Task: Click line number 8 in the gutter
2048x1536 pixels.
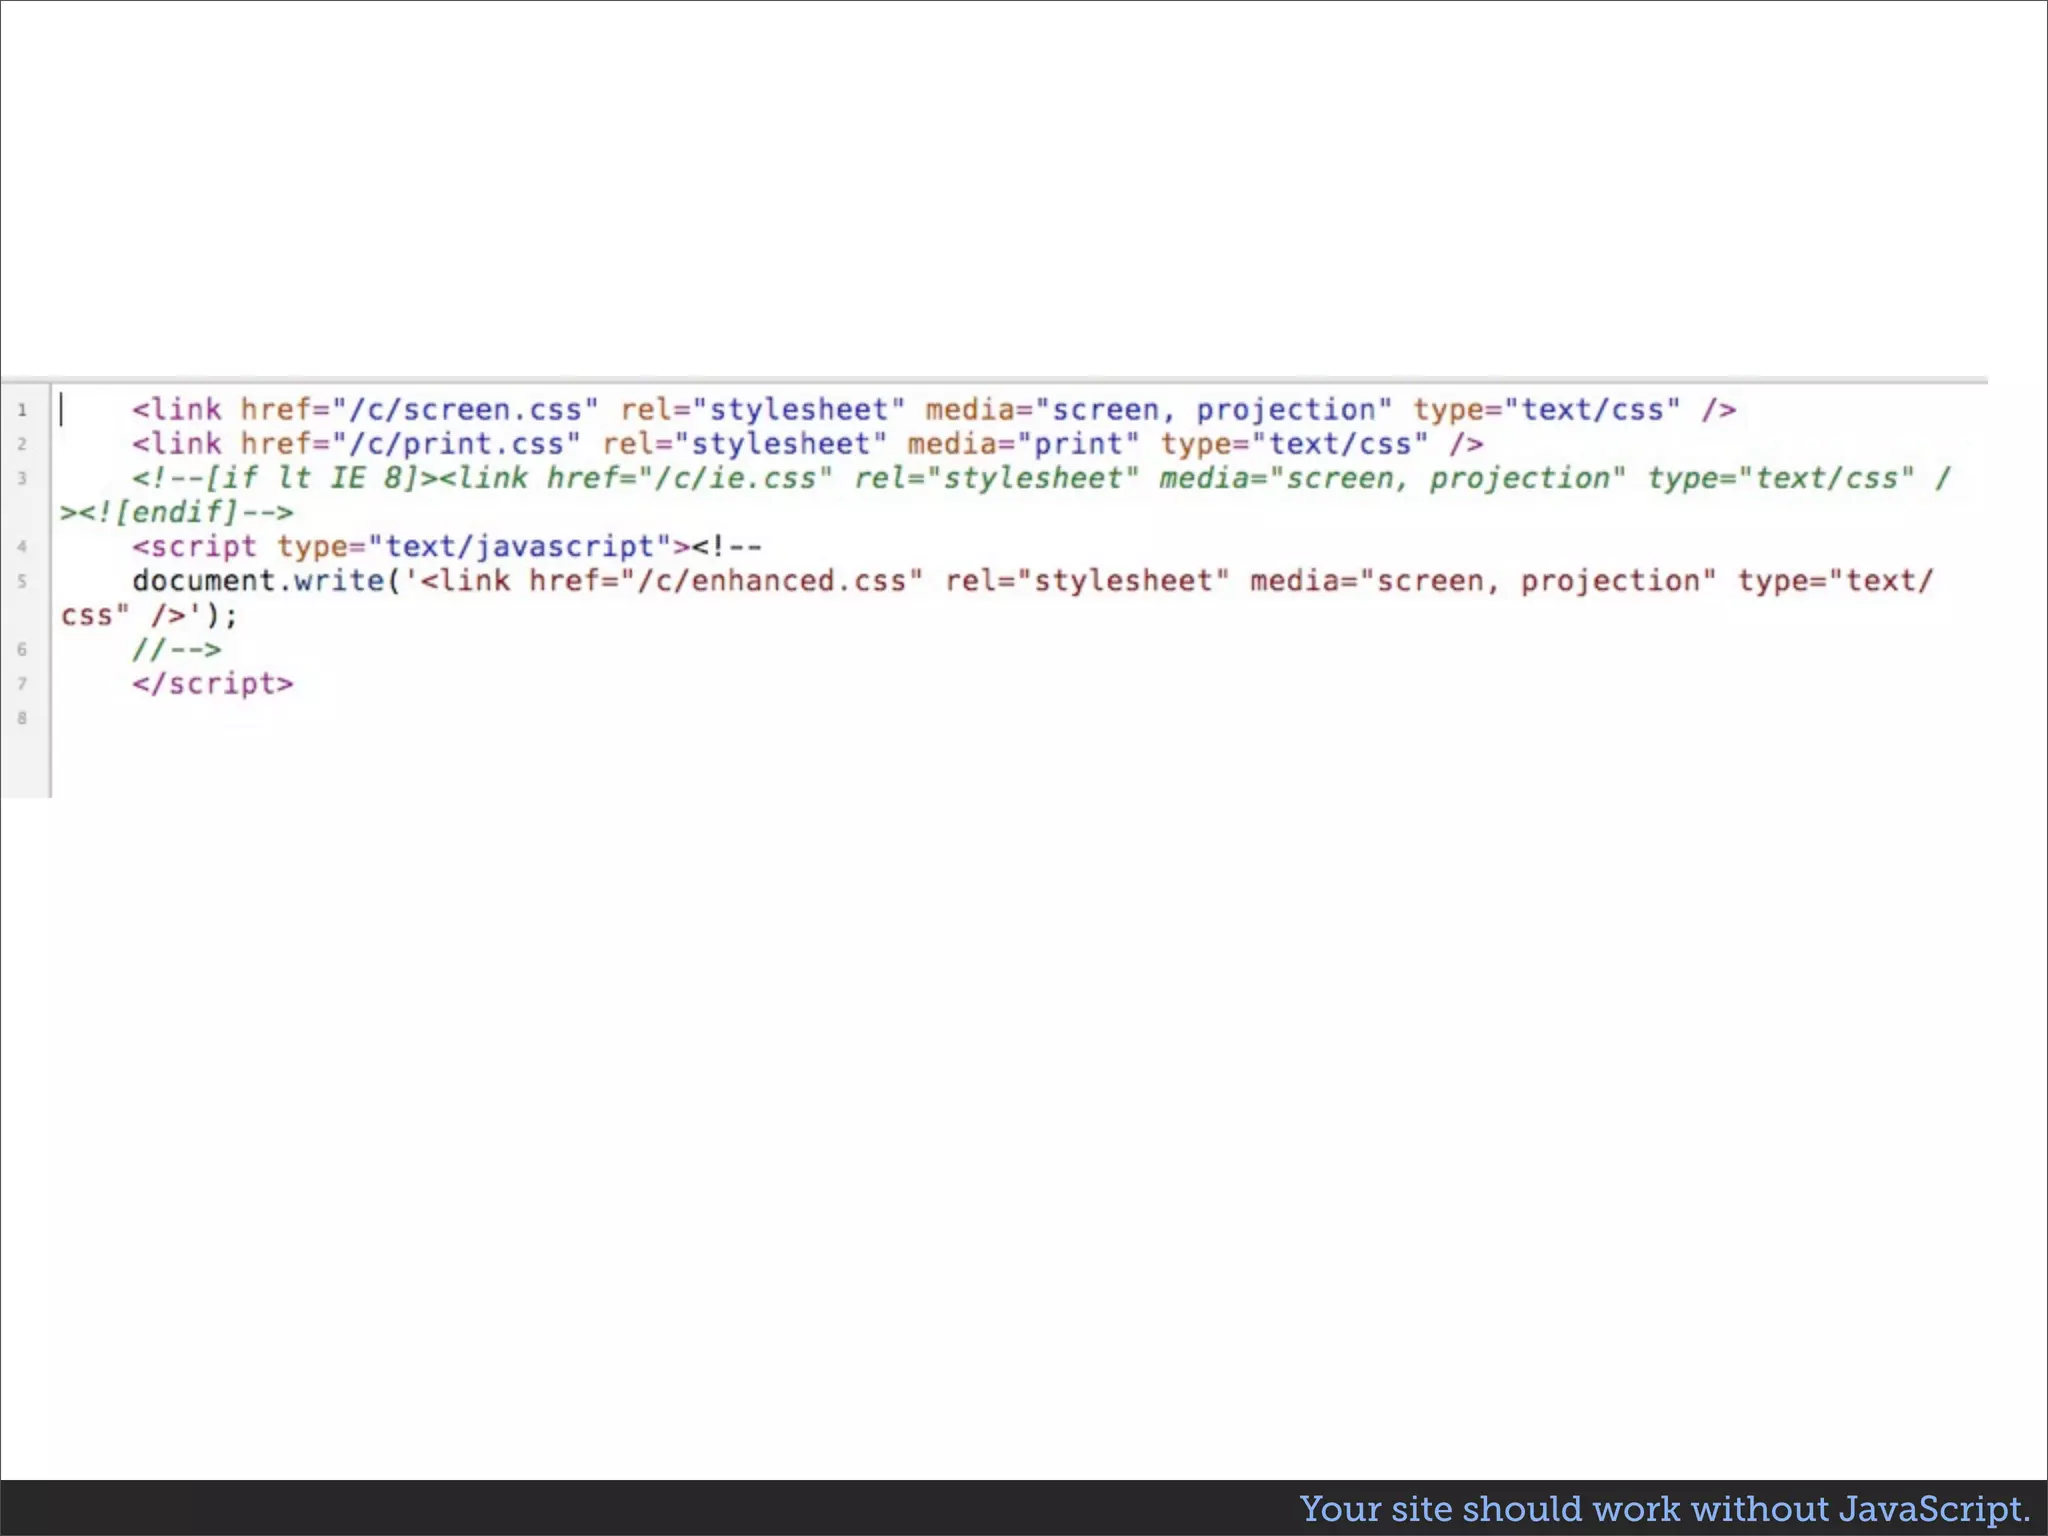Action: click(22, 718)
